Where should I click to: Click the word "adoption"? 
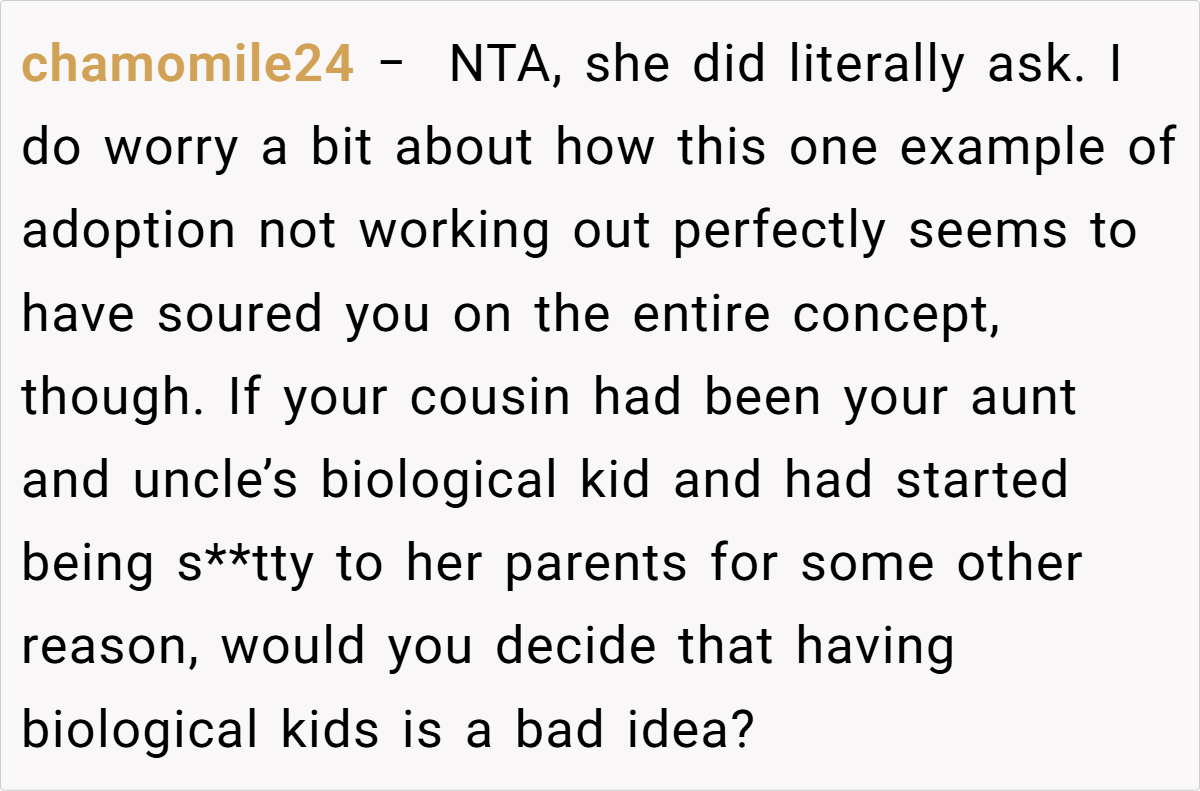coord(128,232)
